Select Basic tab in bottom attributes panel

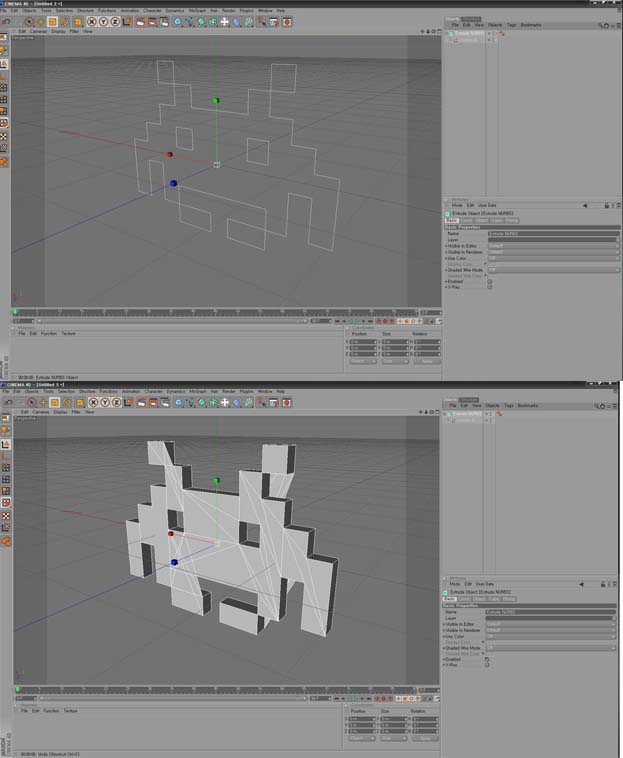tap(449, 599)
